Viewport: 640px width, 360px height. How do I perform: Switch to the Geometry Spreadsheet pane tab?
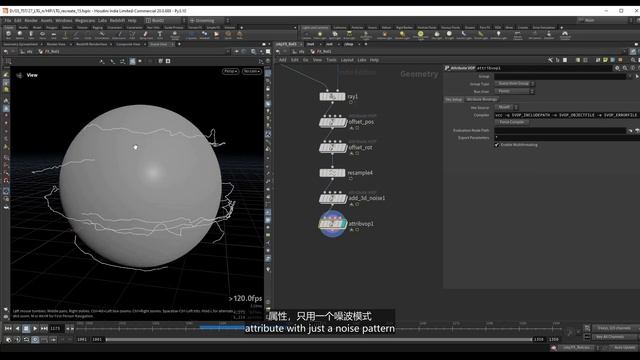[20, 44]
